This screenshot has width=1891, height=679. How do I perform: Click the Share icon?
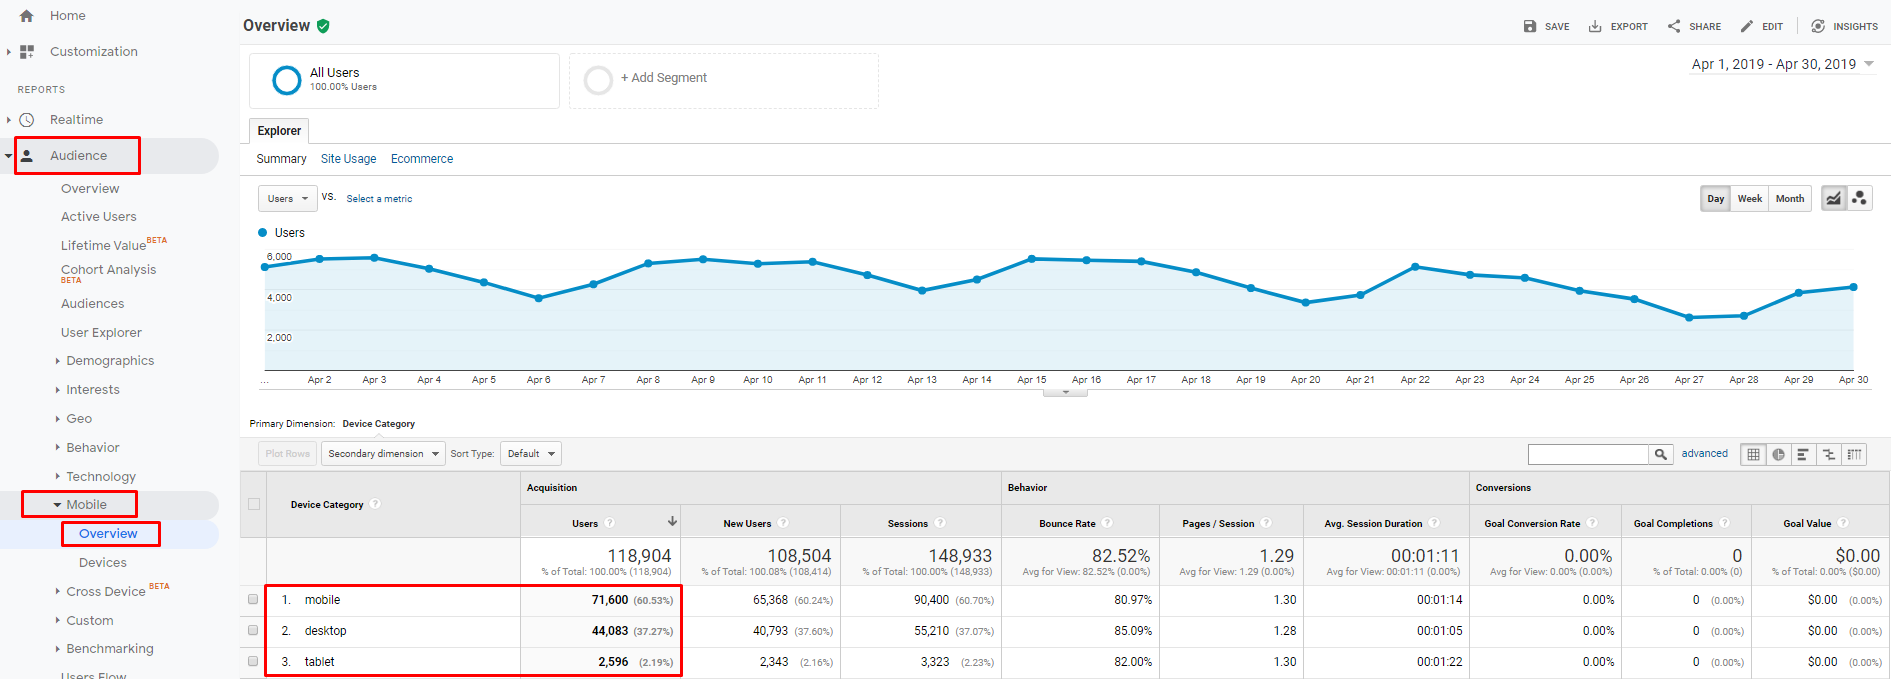[1674, 26]
